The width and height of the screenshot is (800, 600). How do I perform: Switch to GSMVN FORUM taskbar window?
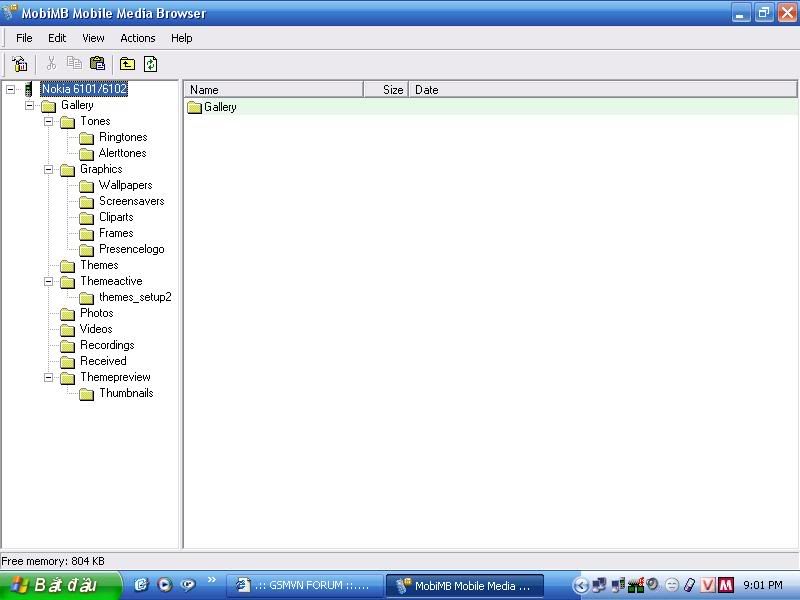click(x=304, y=585)
